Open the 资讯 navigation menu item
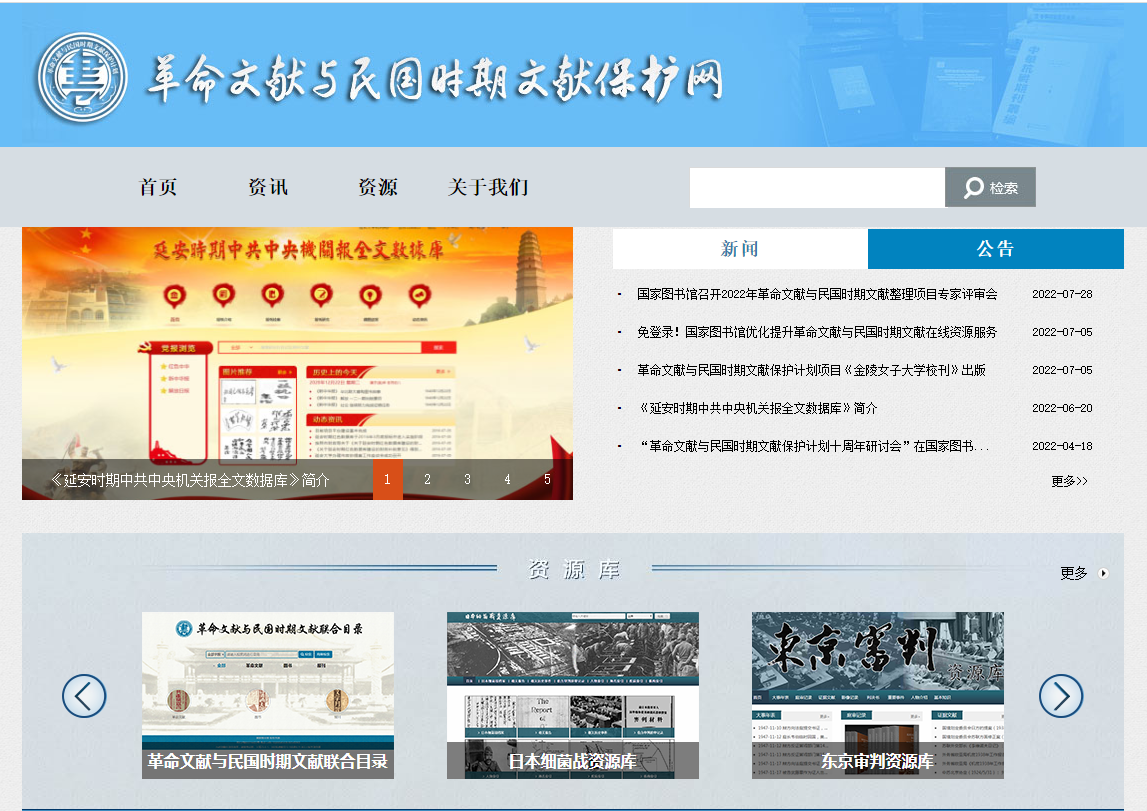 click(268, 187)
